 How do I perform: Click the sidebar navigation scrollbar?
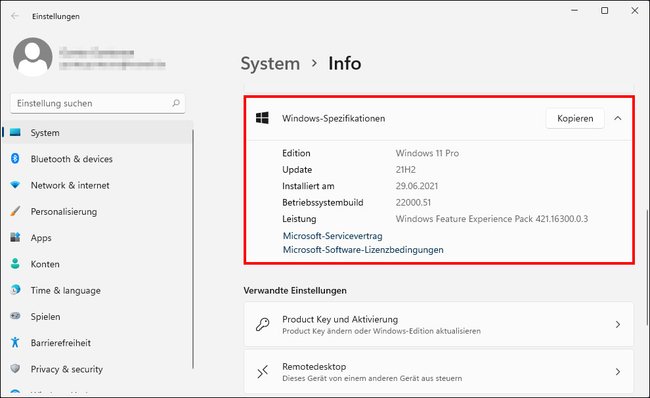(193, 249)
